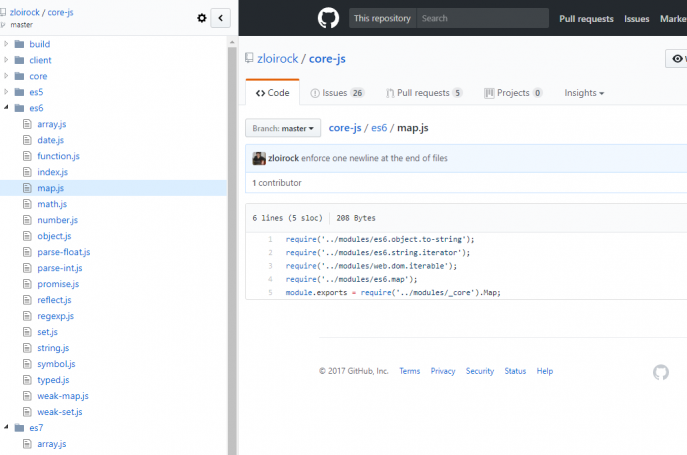Switch to the Code tab
Screen dimensions: 687x455
(273, 93)
